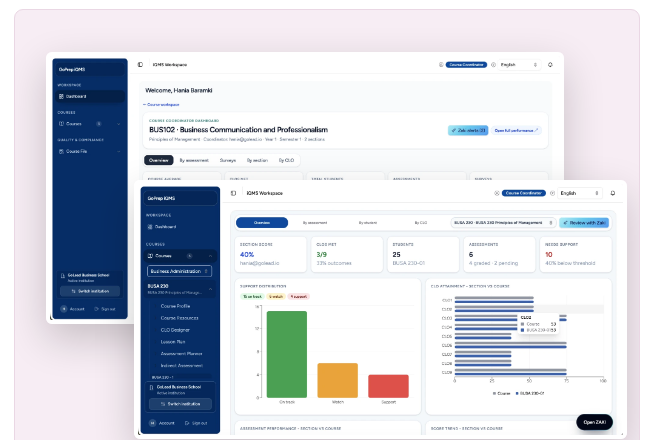Toggle sidebar icon in back window header
The image size is (660, 440).
point(140,64)
